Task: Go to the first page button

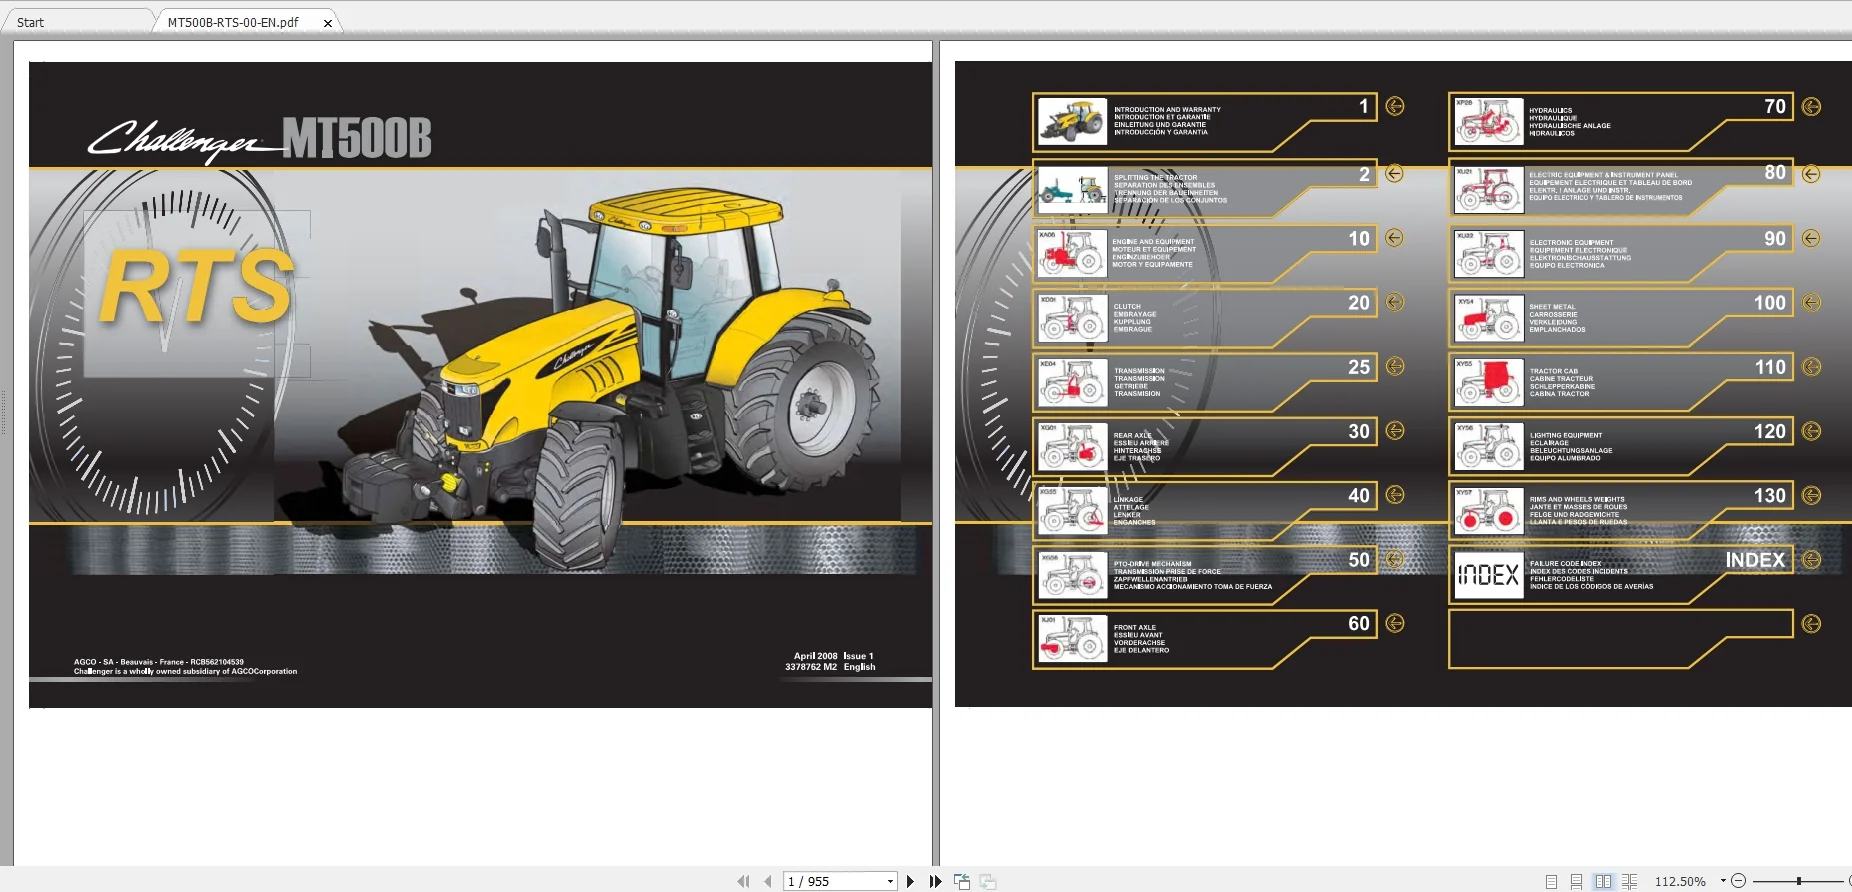Action: coord(743,881)
